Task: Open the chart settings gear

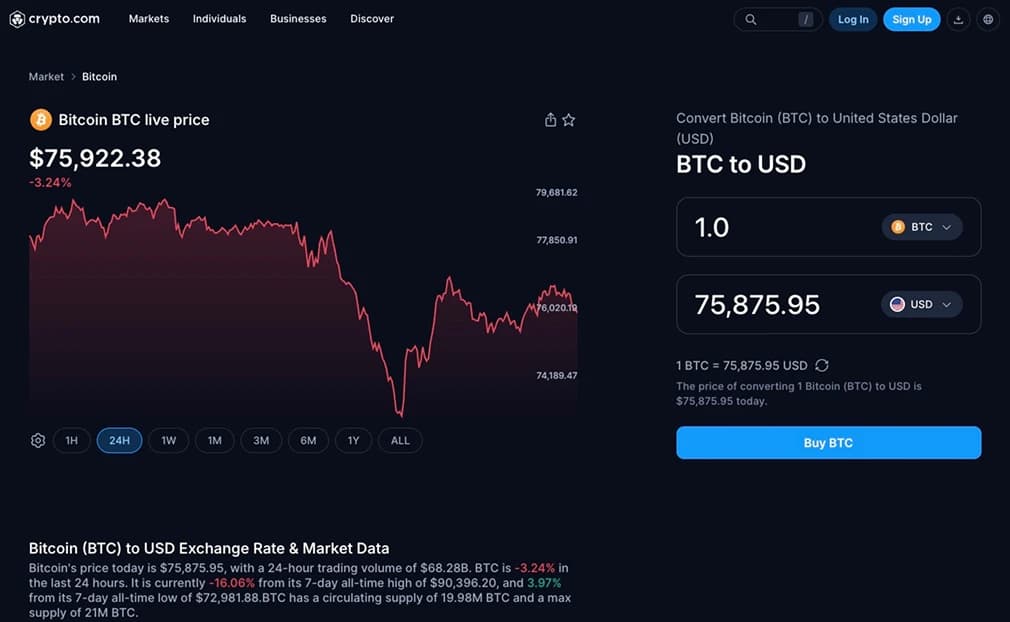Action: click(37, 440)
